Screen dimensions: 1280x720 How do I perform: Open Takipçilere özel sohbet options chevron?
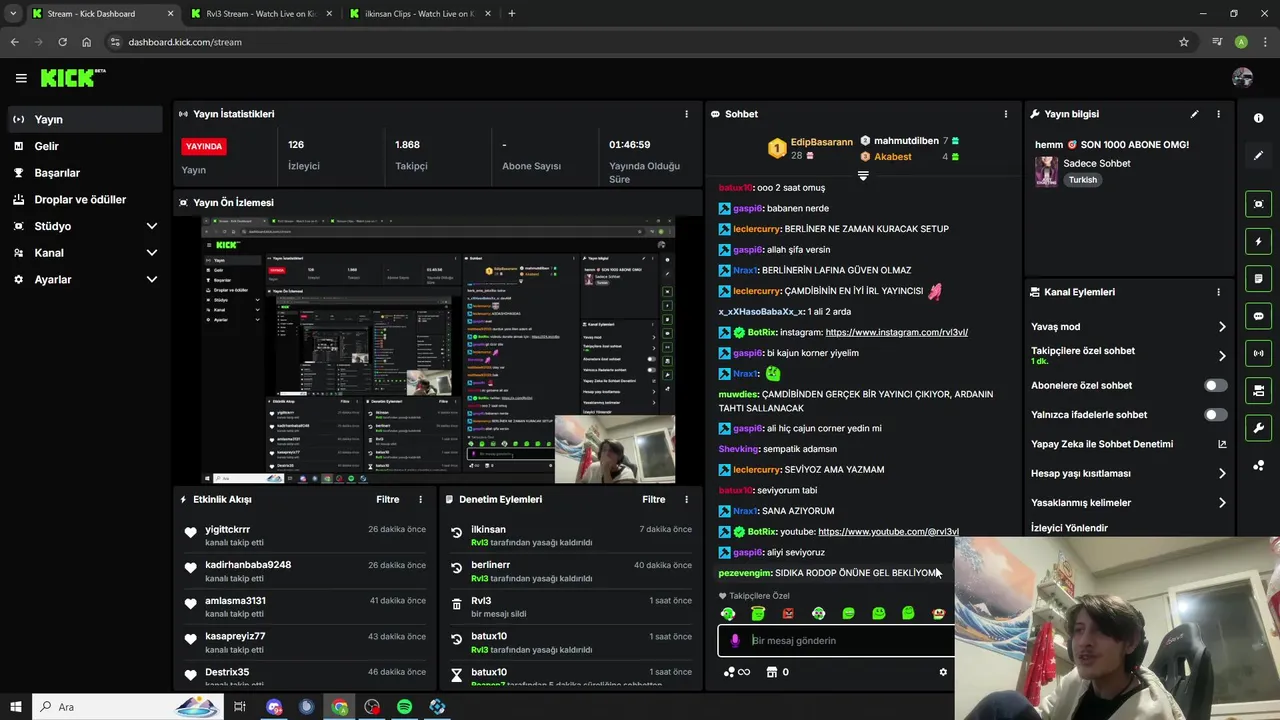pos(1222,356)
